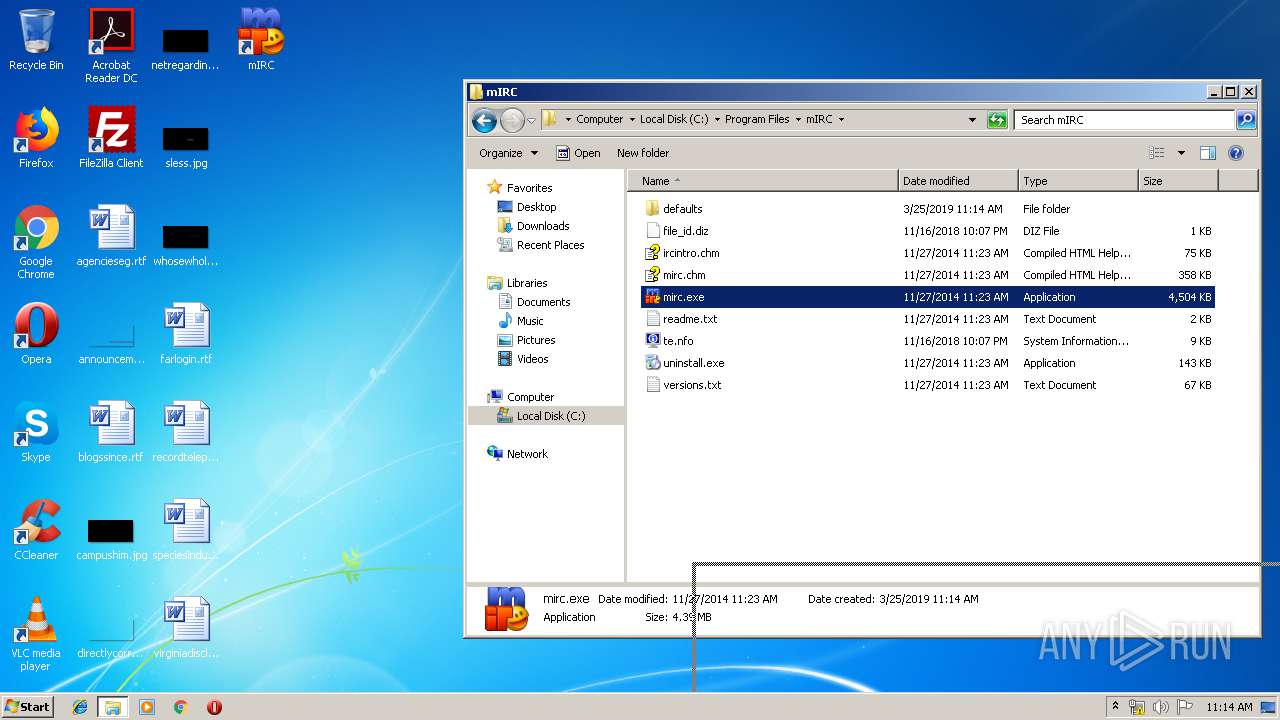This screenshot has width=1280, height=720.
Task: Sort by Type column header
Action: pos(1078,181)
